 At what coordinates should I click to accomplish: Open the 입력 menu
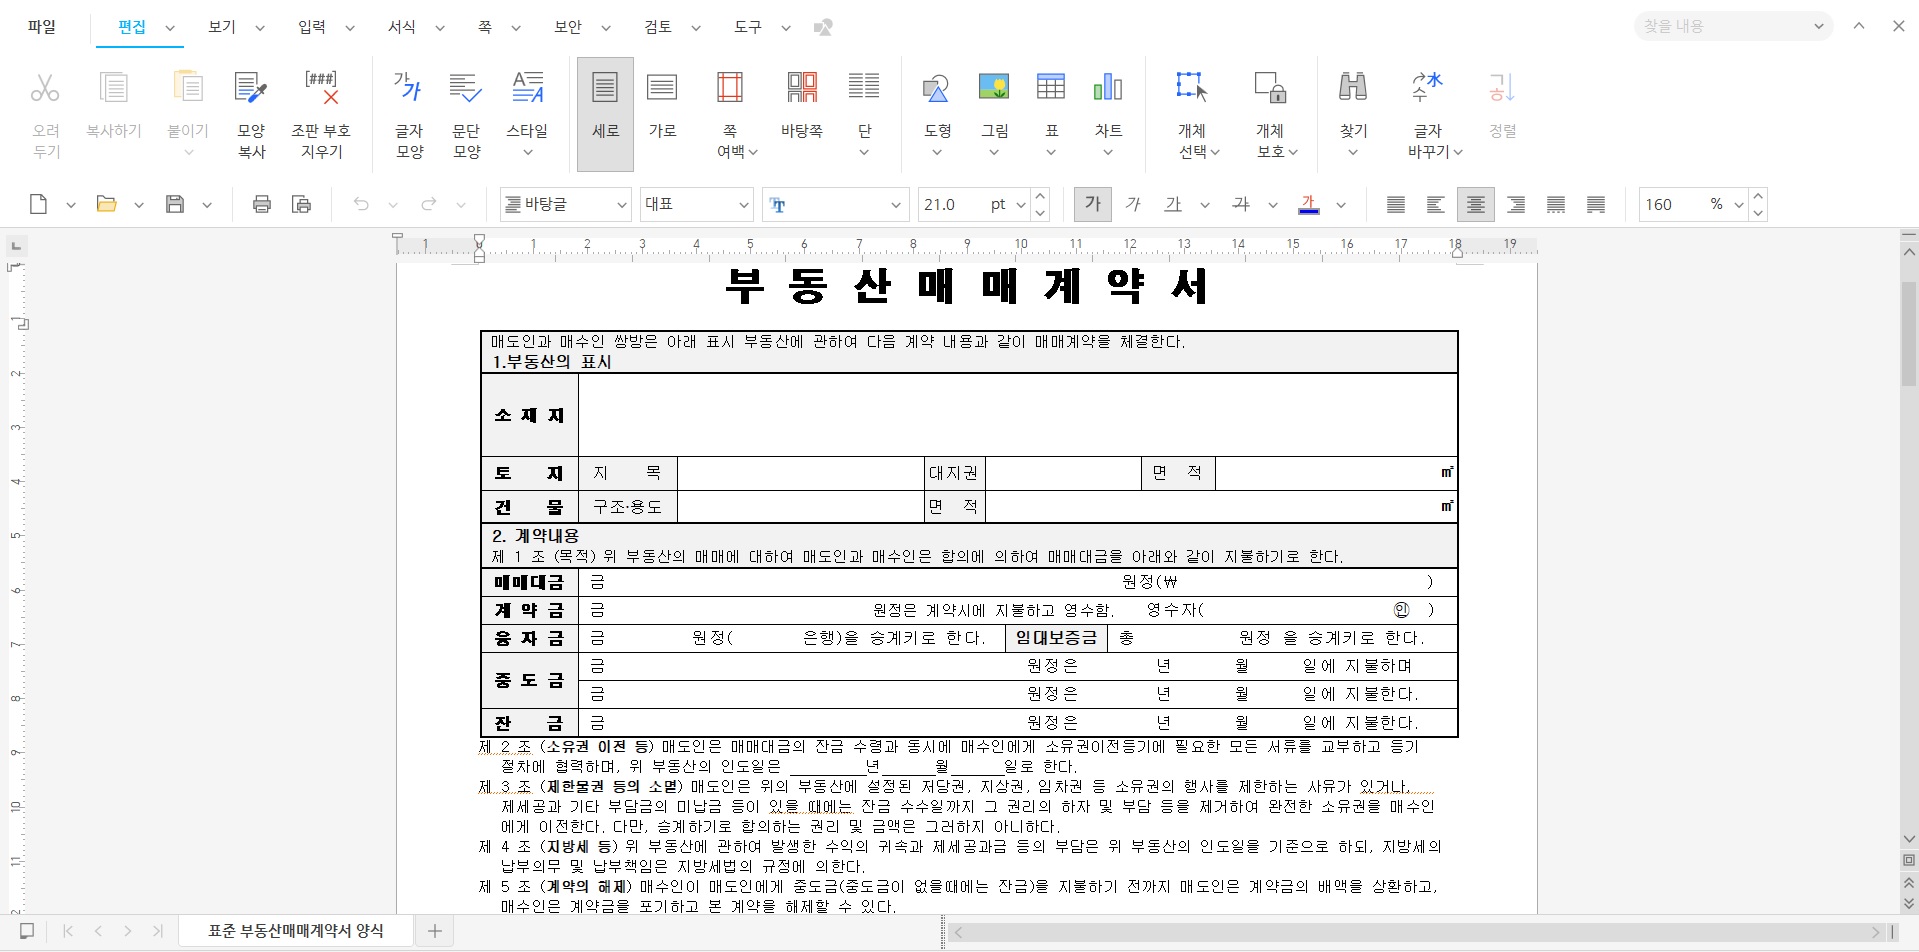312,27
